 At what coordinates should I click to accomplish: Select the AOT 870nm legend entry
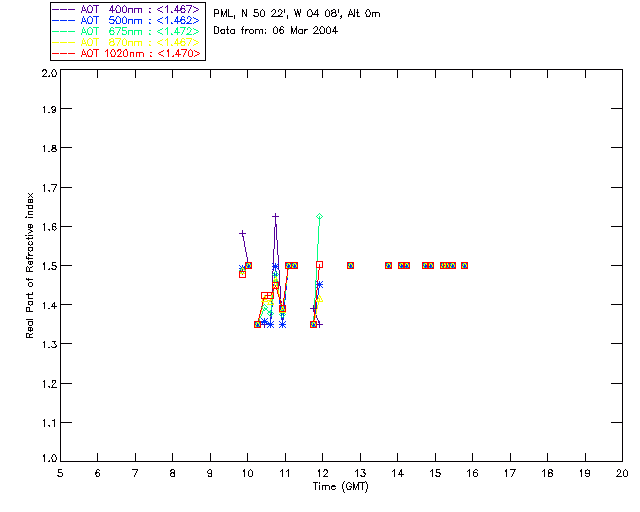click(x=126, y=42)
